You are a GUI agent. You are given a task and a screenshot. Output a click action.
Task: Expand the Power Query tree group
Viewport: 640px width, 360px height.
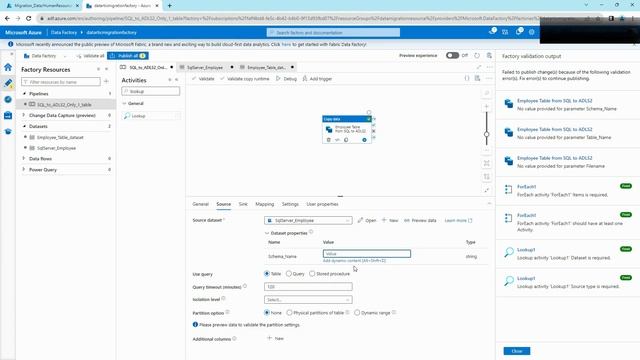tap(24, 169)
